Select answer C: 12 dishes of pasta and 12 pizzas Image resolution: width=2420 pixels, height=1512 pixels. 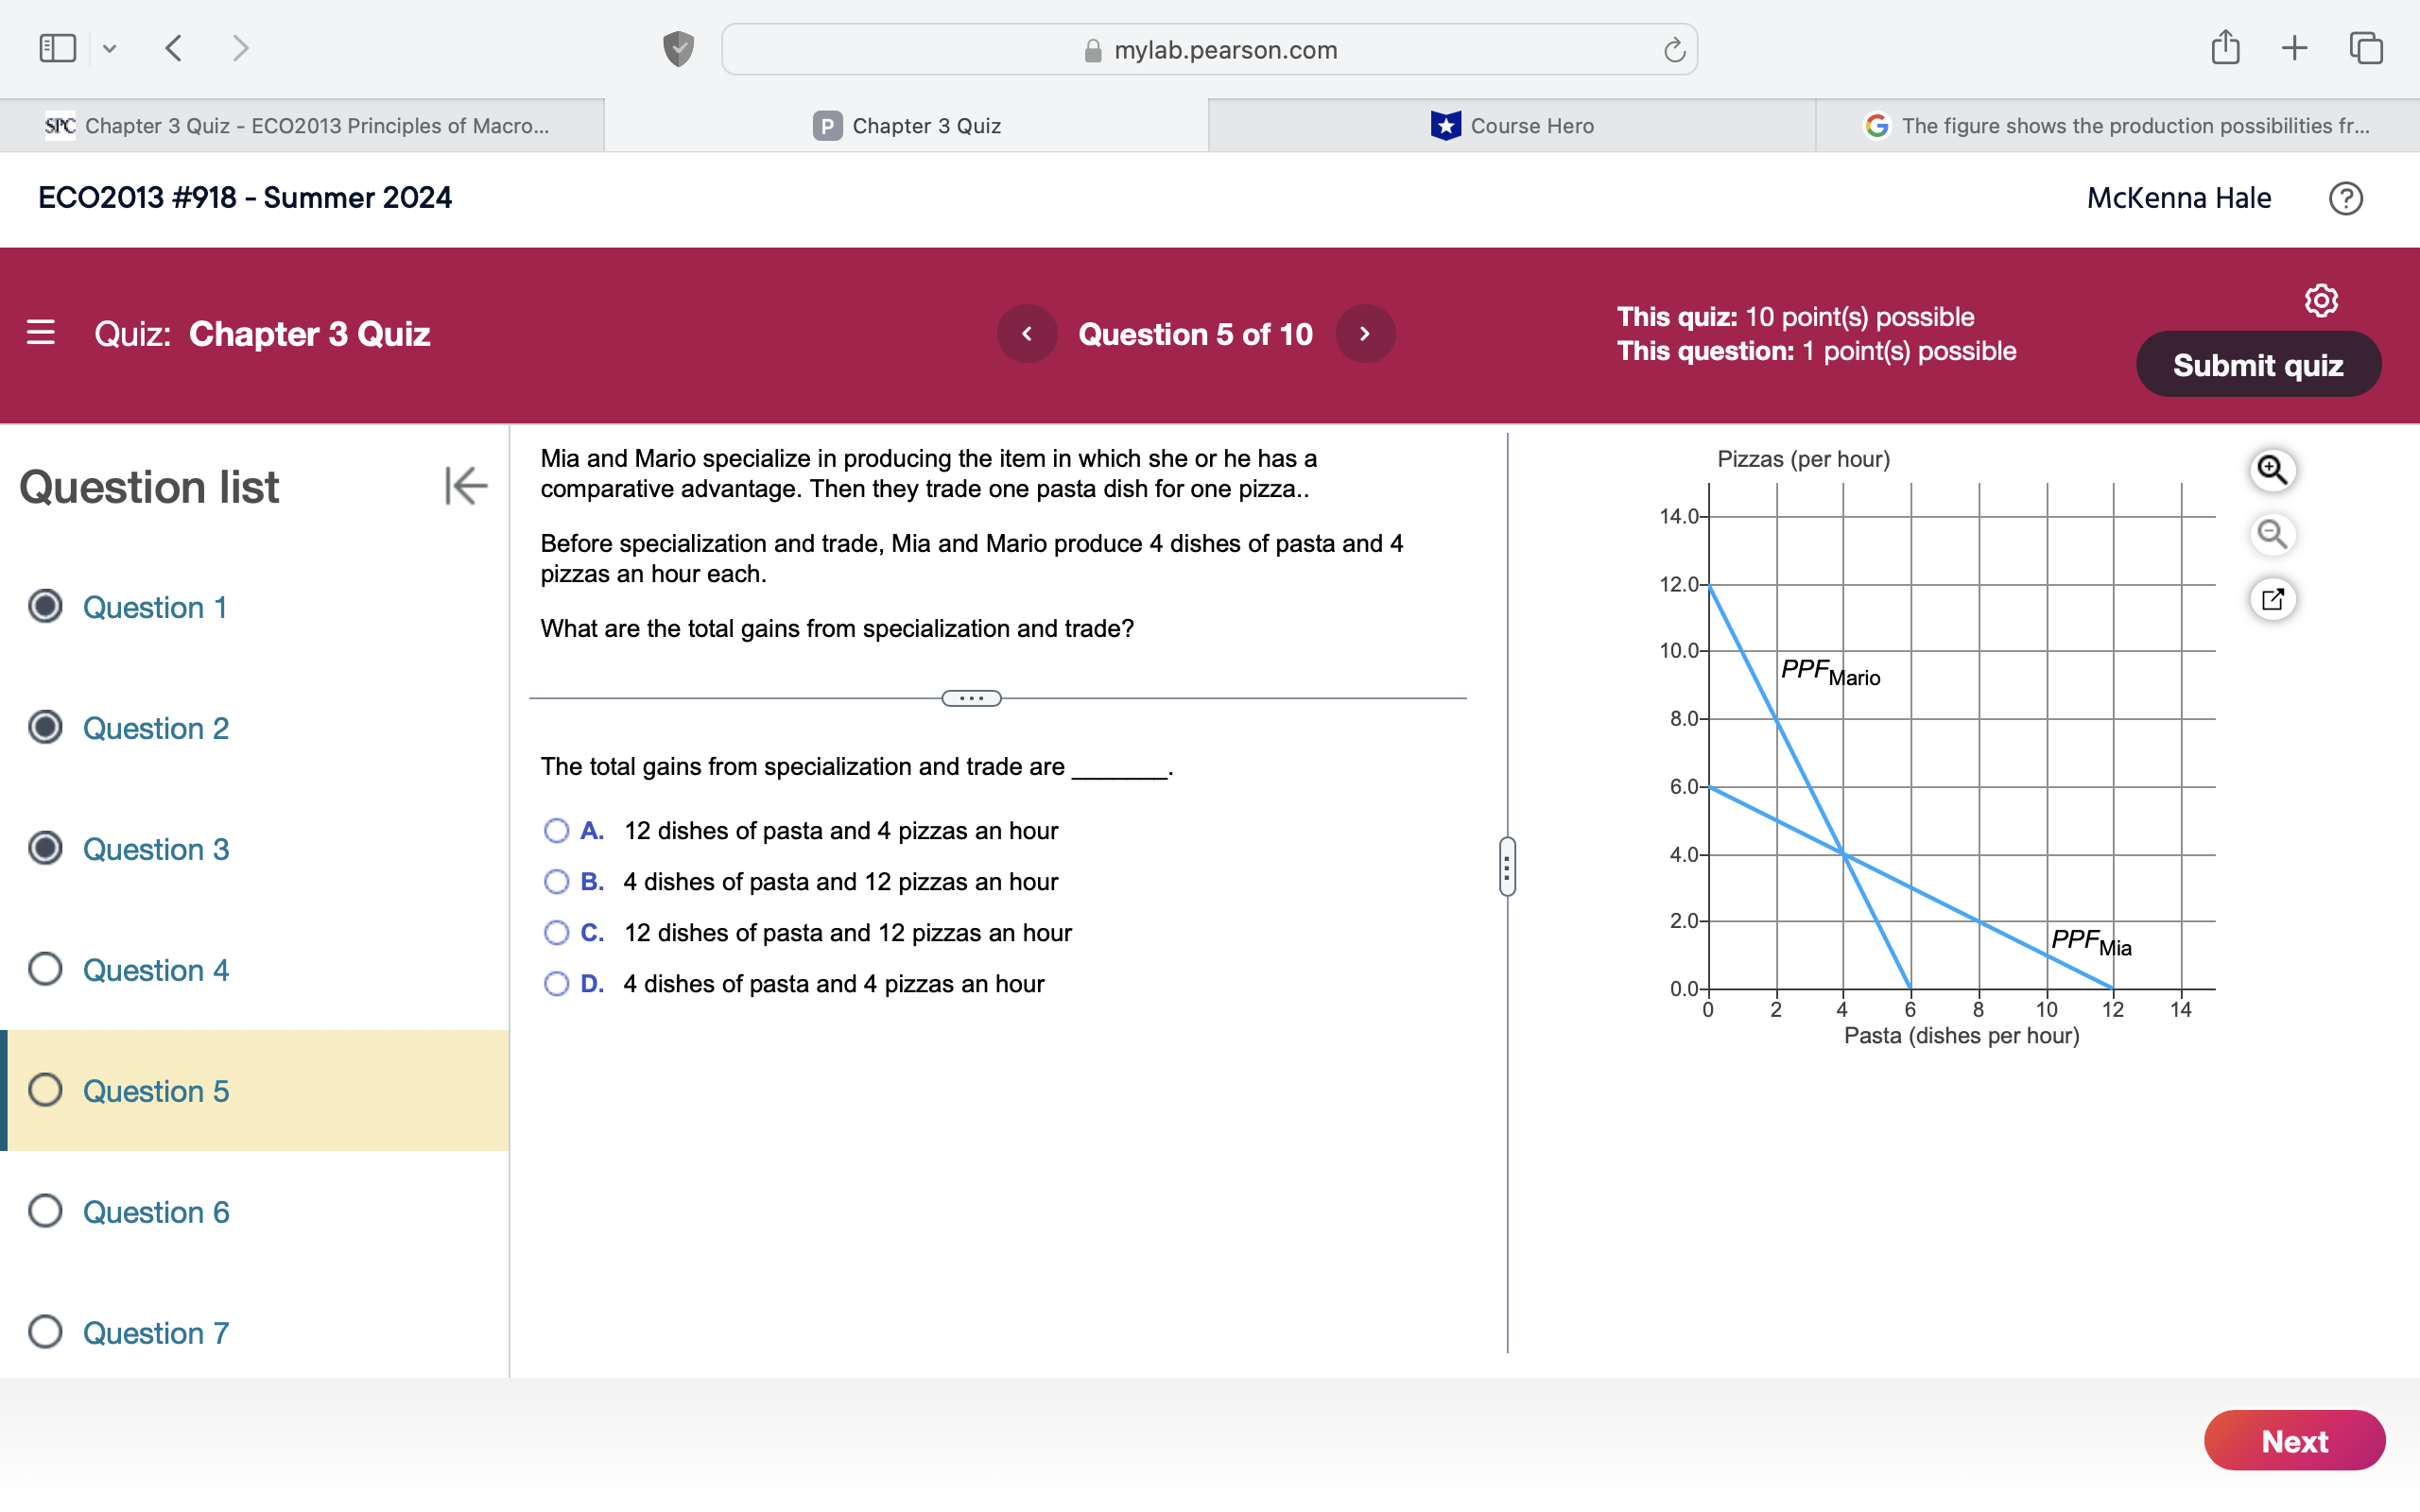pyautogui.click(x=556, y=932)
